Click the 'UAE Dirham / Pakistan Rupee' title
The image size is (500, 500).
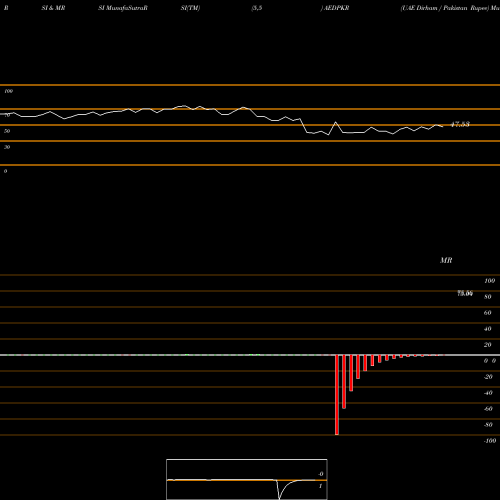pos(445,8)
